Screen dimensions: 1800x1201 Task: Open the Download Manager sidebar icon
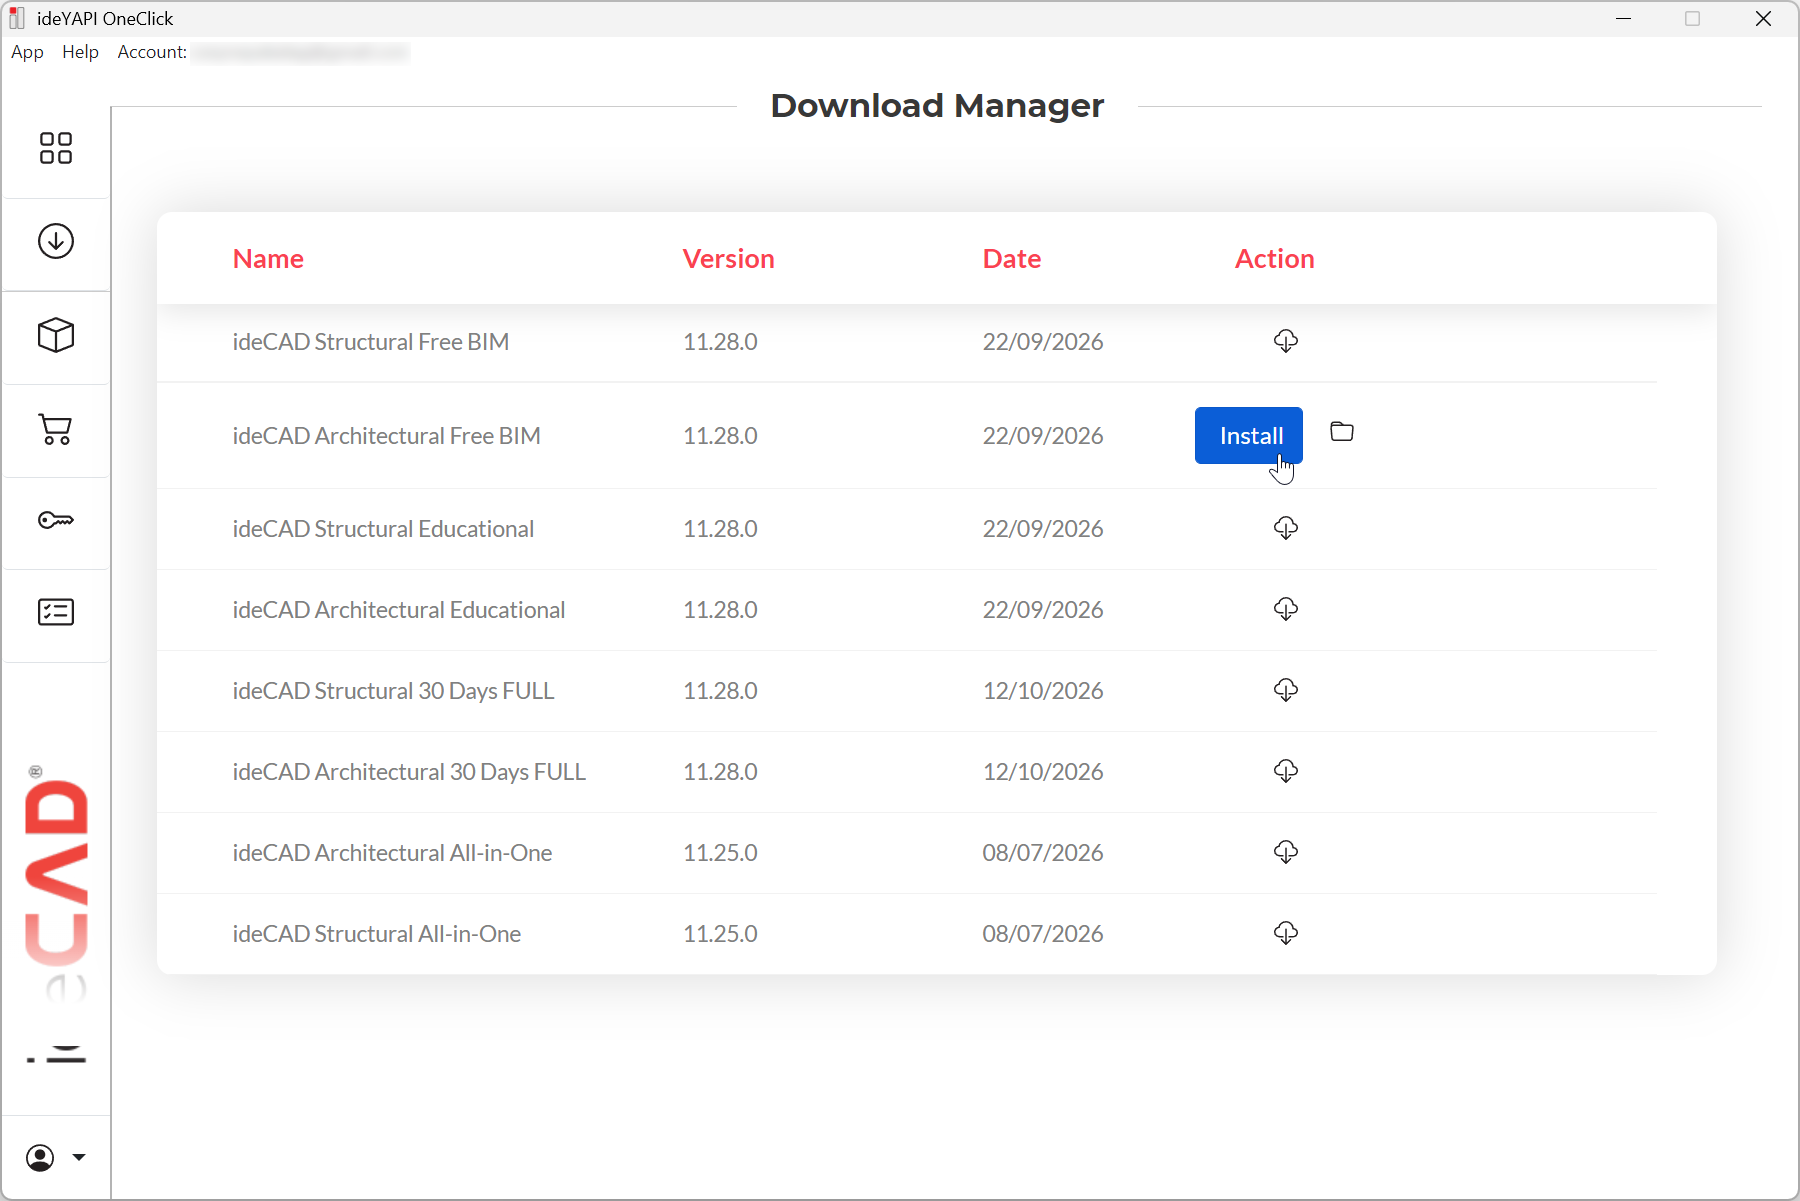tap(56, 241)
